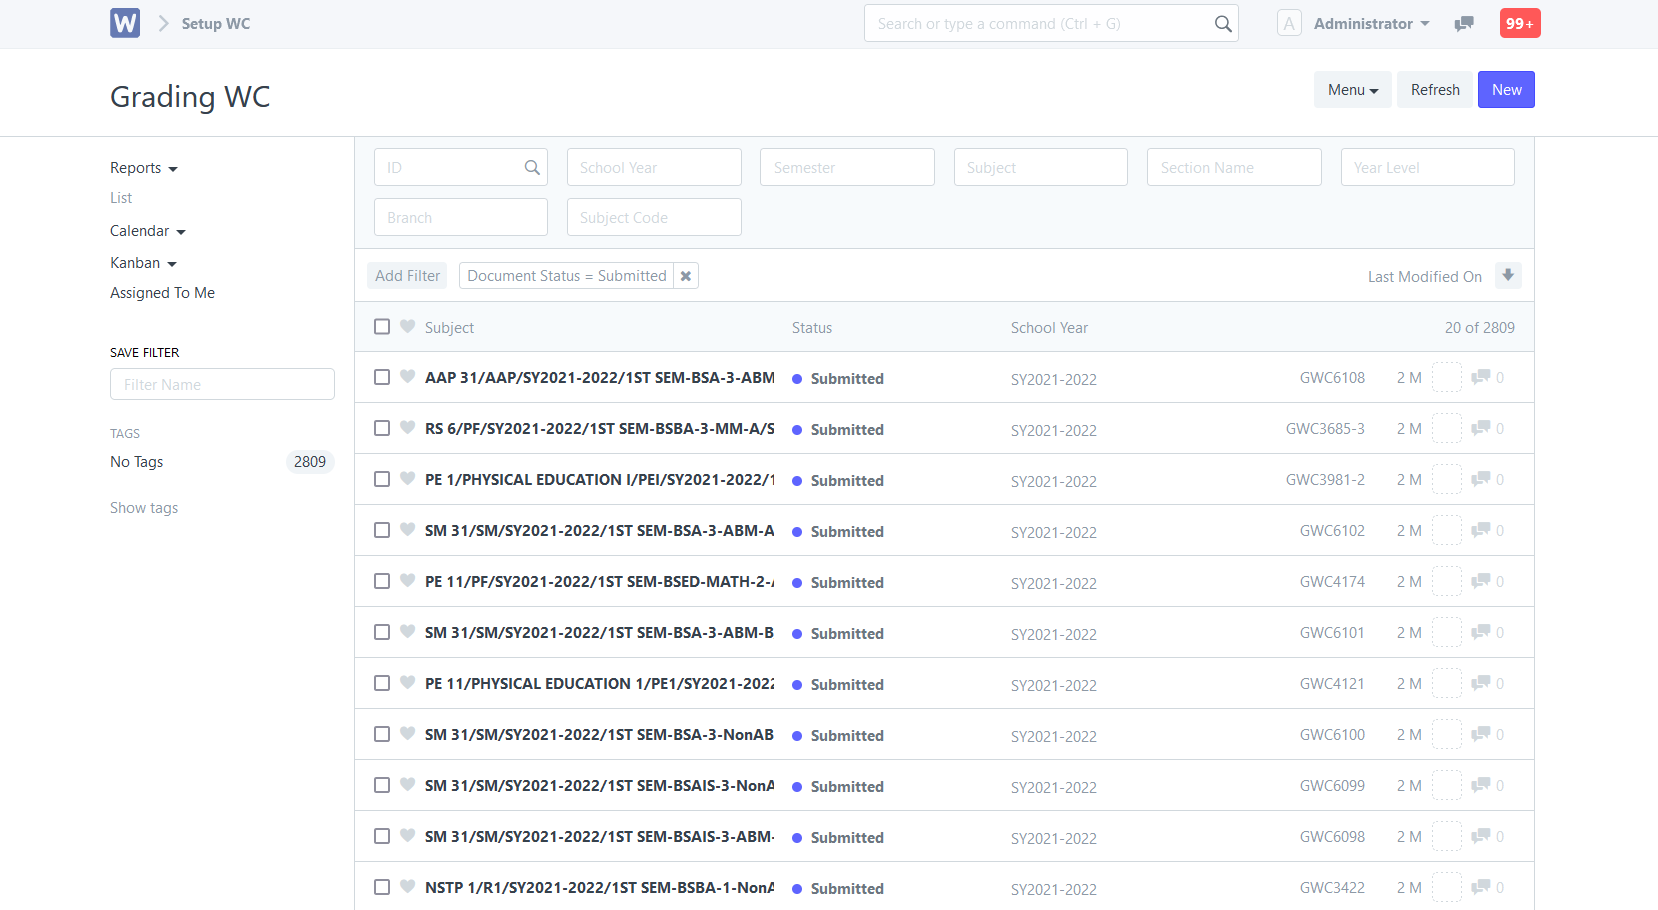Check the PE 11/PF BSED-MATH row checkbox
Screen dimensions: 1658x910
(x=382, y=581)
